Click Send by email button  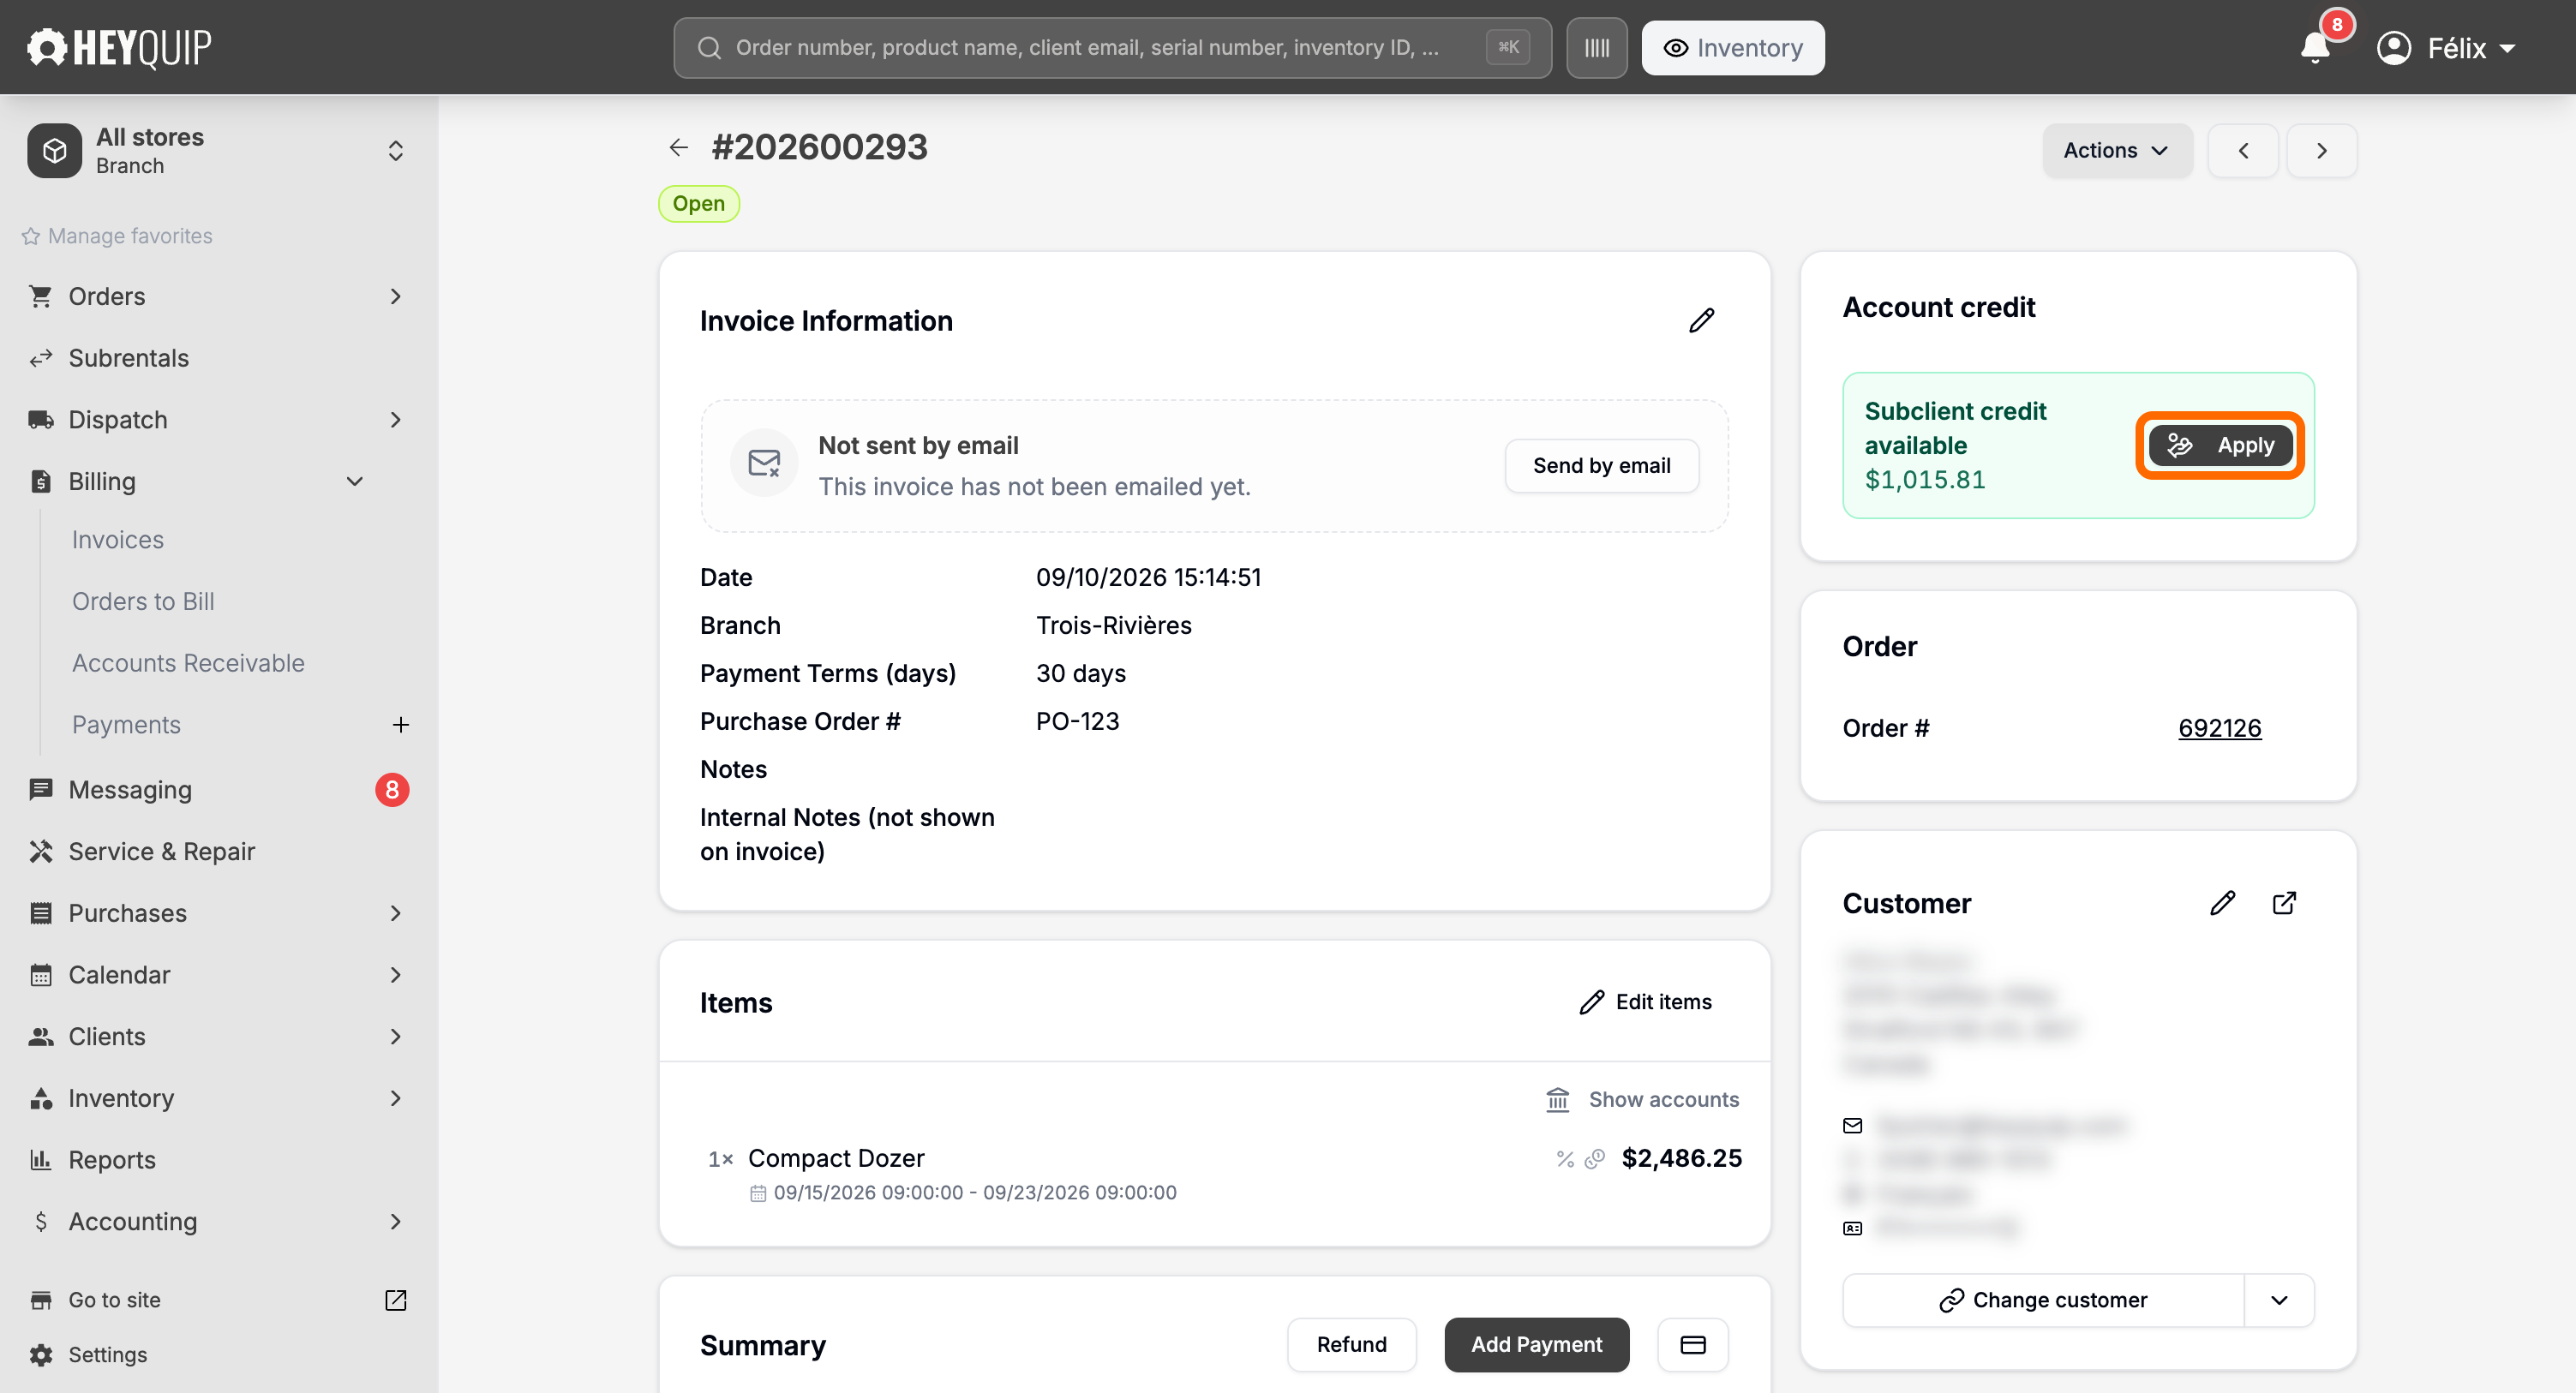click(1601, 465)
